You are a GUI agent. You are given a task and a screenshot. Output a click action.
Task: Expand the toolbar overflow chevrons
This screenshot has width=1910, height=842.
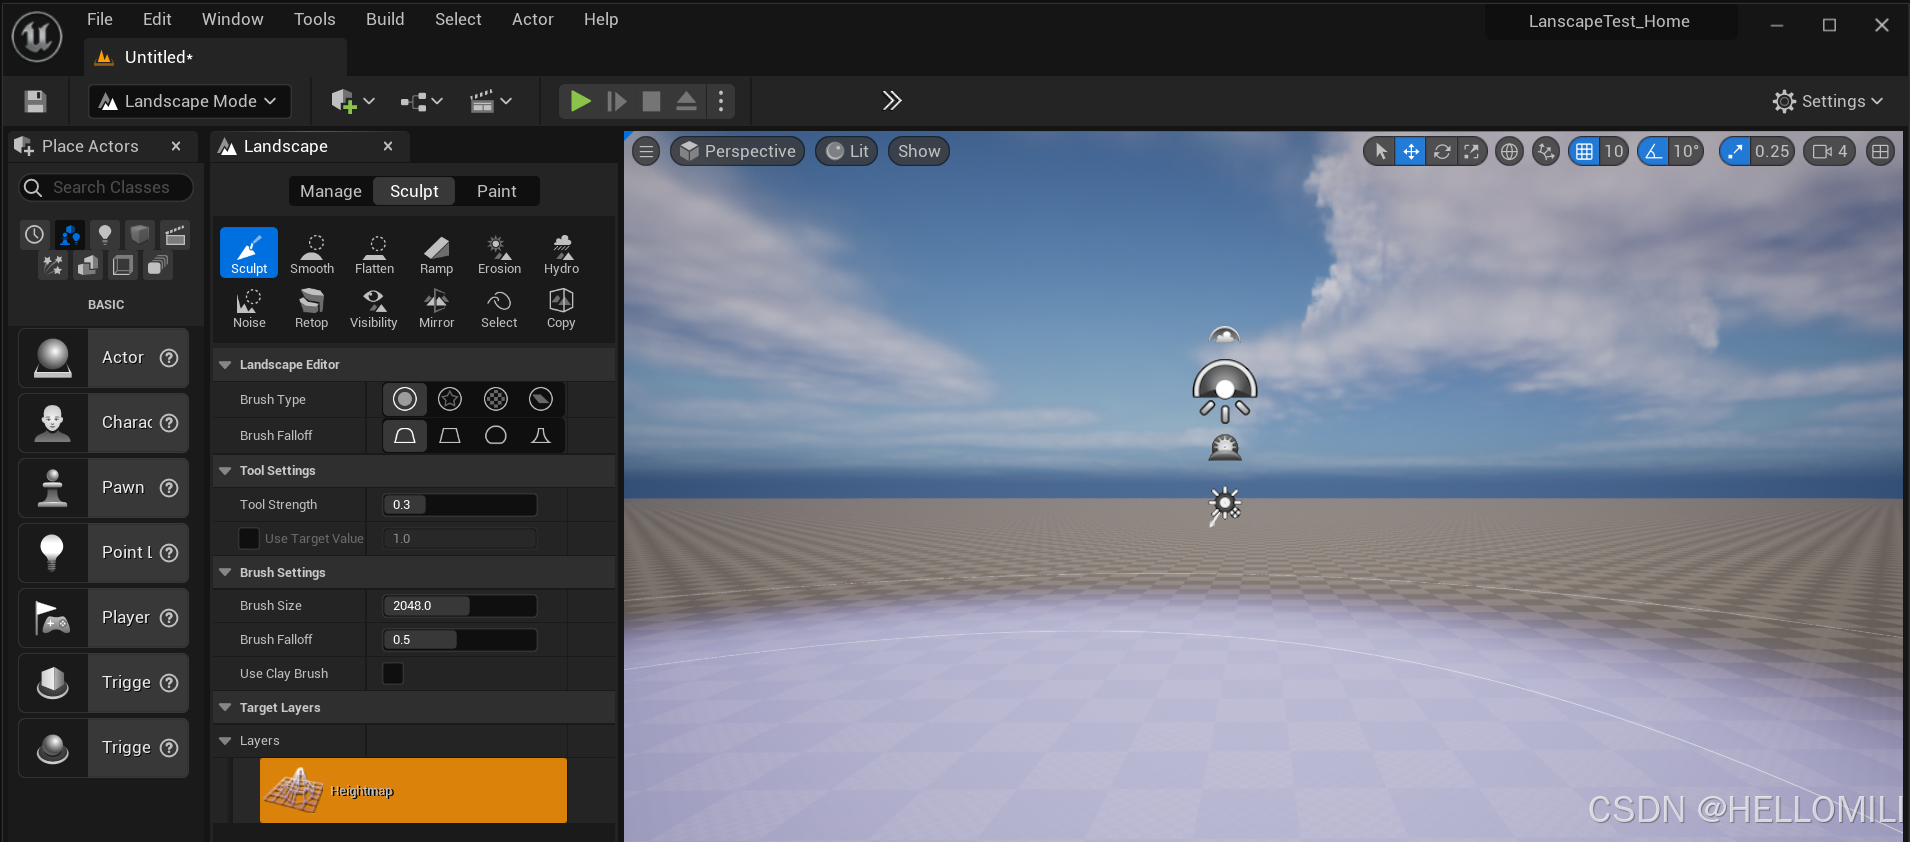tap(892, 100)
